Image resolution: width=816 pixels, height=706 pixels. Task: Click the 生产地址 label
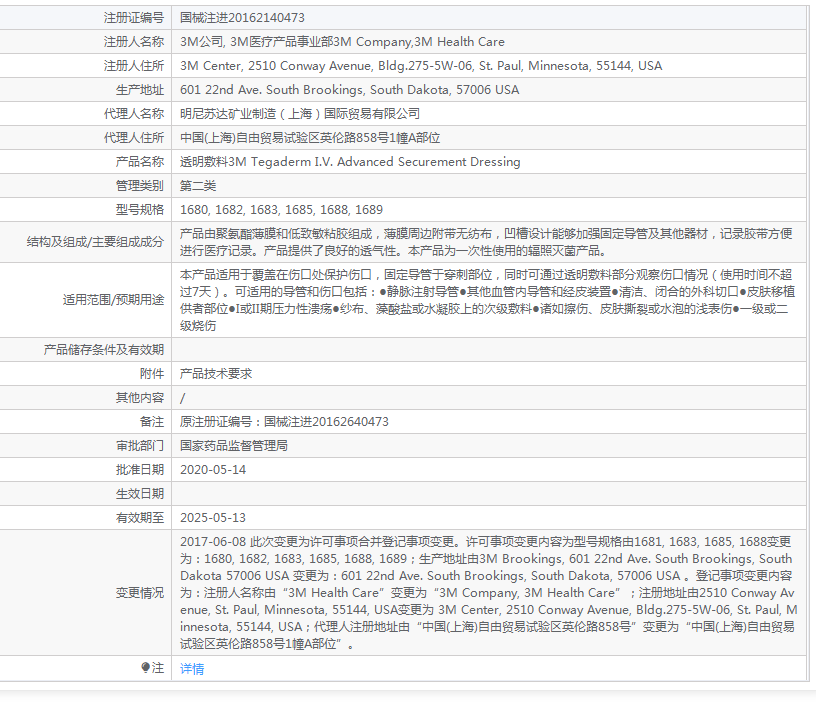tap(140, 89)
